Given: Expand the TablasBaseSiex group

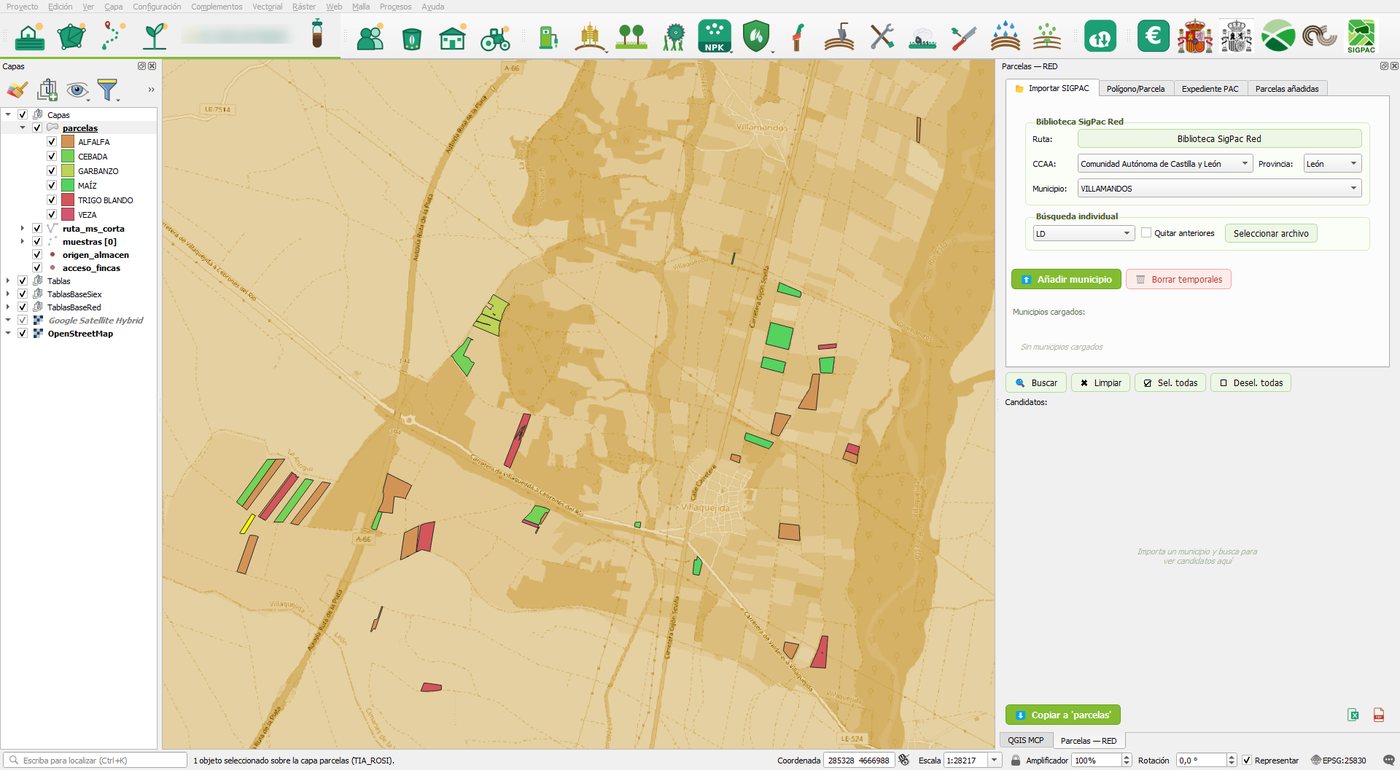Looking at the screenshot, I should 8,294.
